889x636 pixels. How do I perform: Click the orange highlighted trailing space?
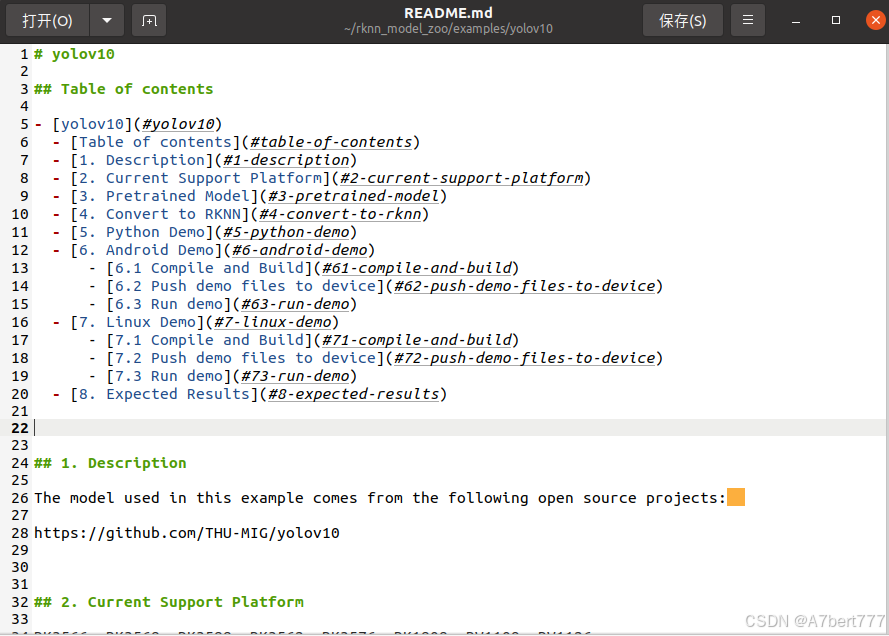click(736, 497)
